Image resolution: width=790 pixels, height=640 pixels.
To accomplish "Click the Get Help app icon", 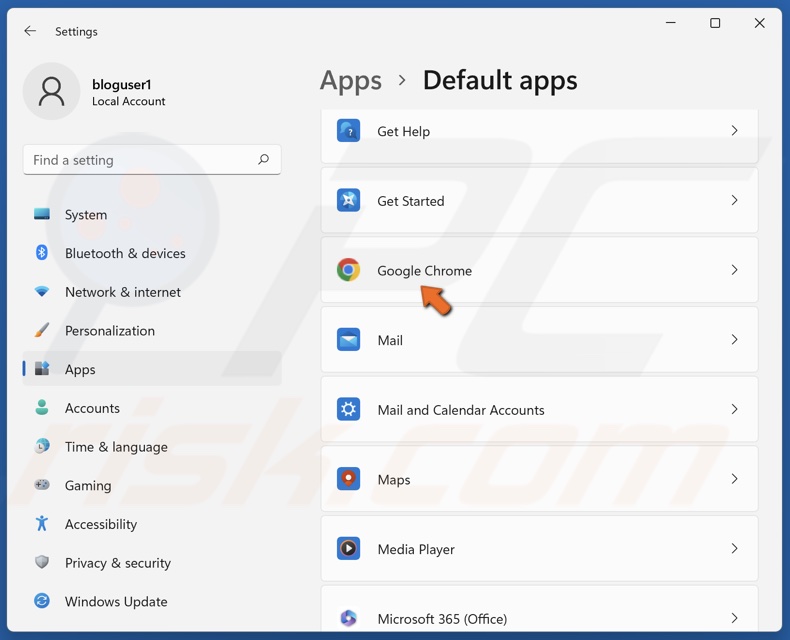I will click(x=348, y=131).
